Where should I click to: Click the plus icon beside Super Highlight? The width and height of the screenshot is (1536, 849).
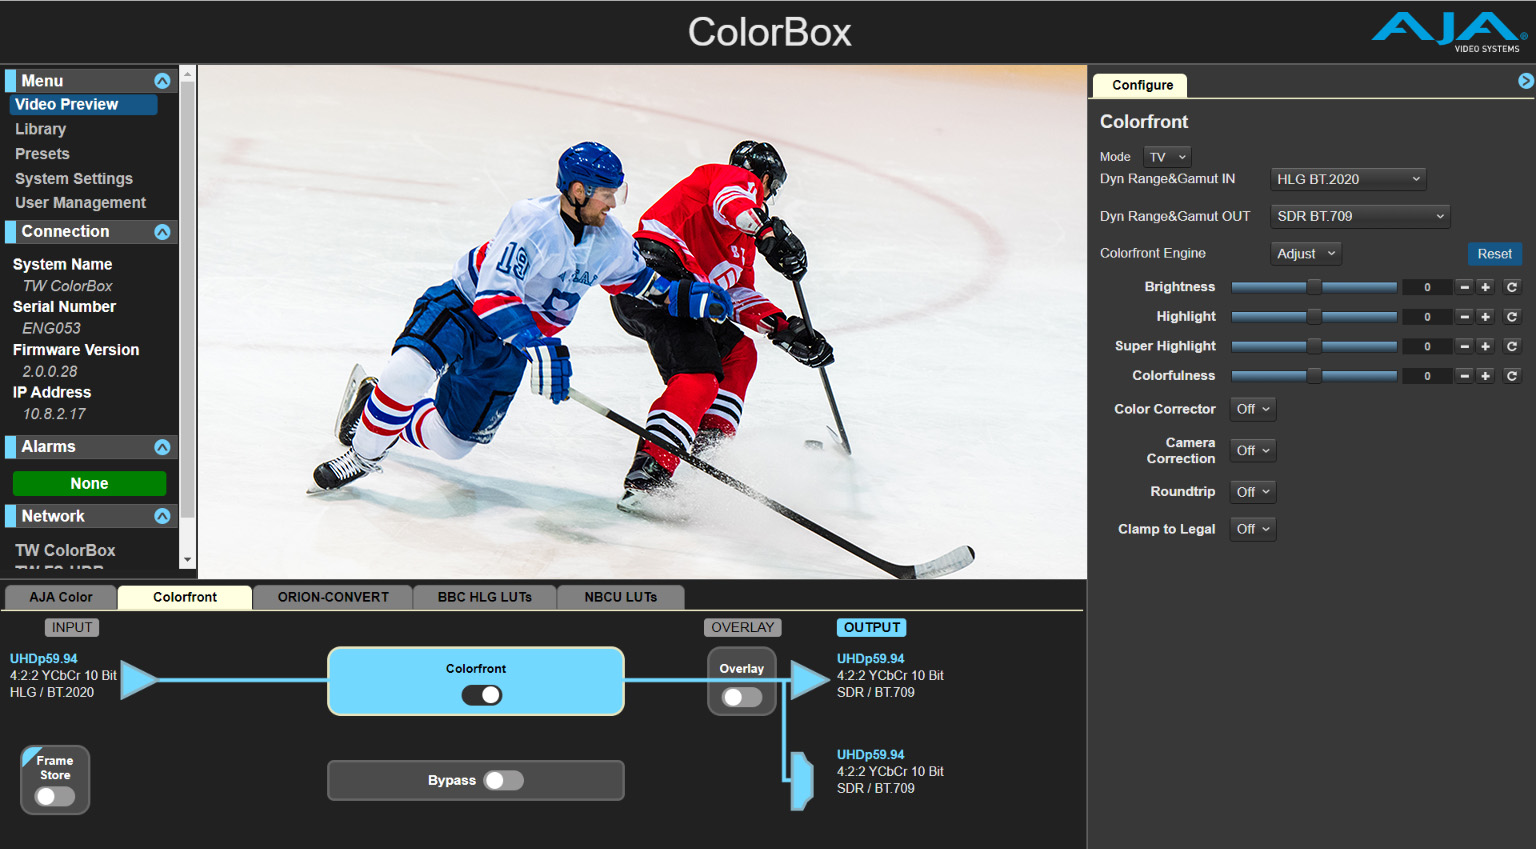[x=1486, y=346]
